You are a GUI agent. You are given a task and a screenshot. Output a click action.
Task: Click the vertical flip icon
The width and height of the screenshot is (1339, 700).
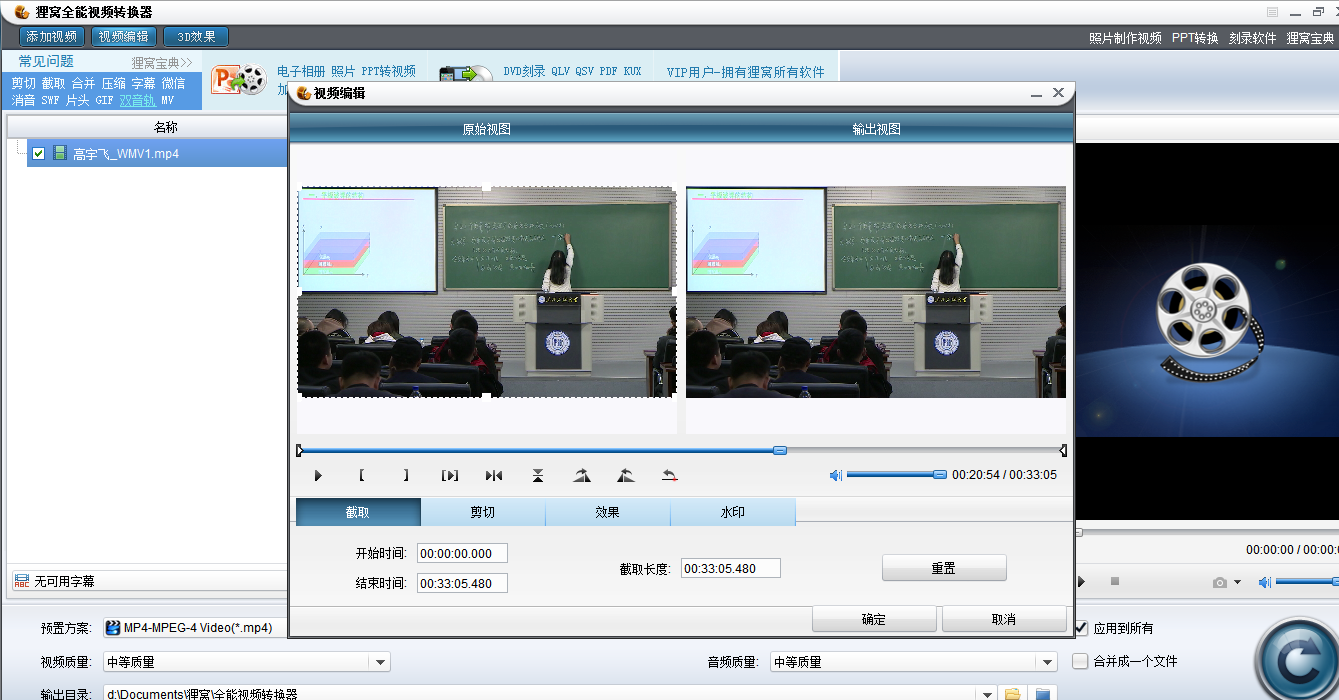tap(538, 476)
